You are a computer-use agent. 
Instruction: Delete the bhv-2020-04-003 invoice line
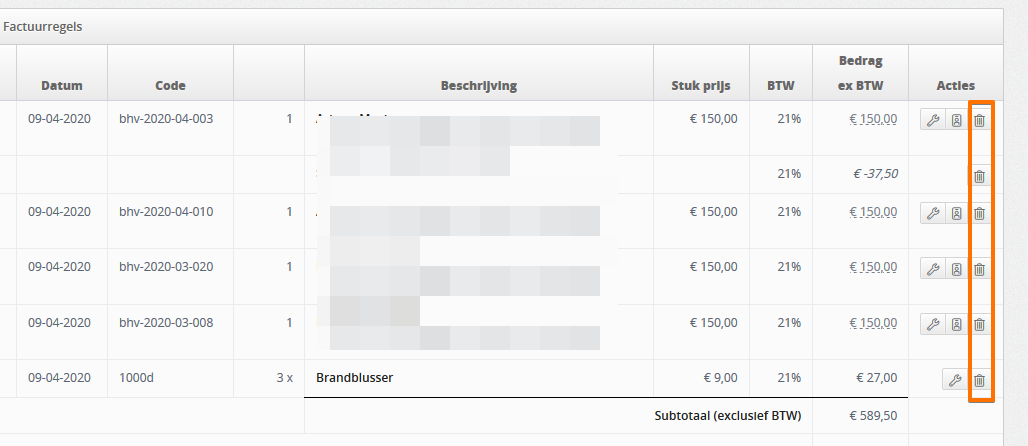(x=979, y=120)
